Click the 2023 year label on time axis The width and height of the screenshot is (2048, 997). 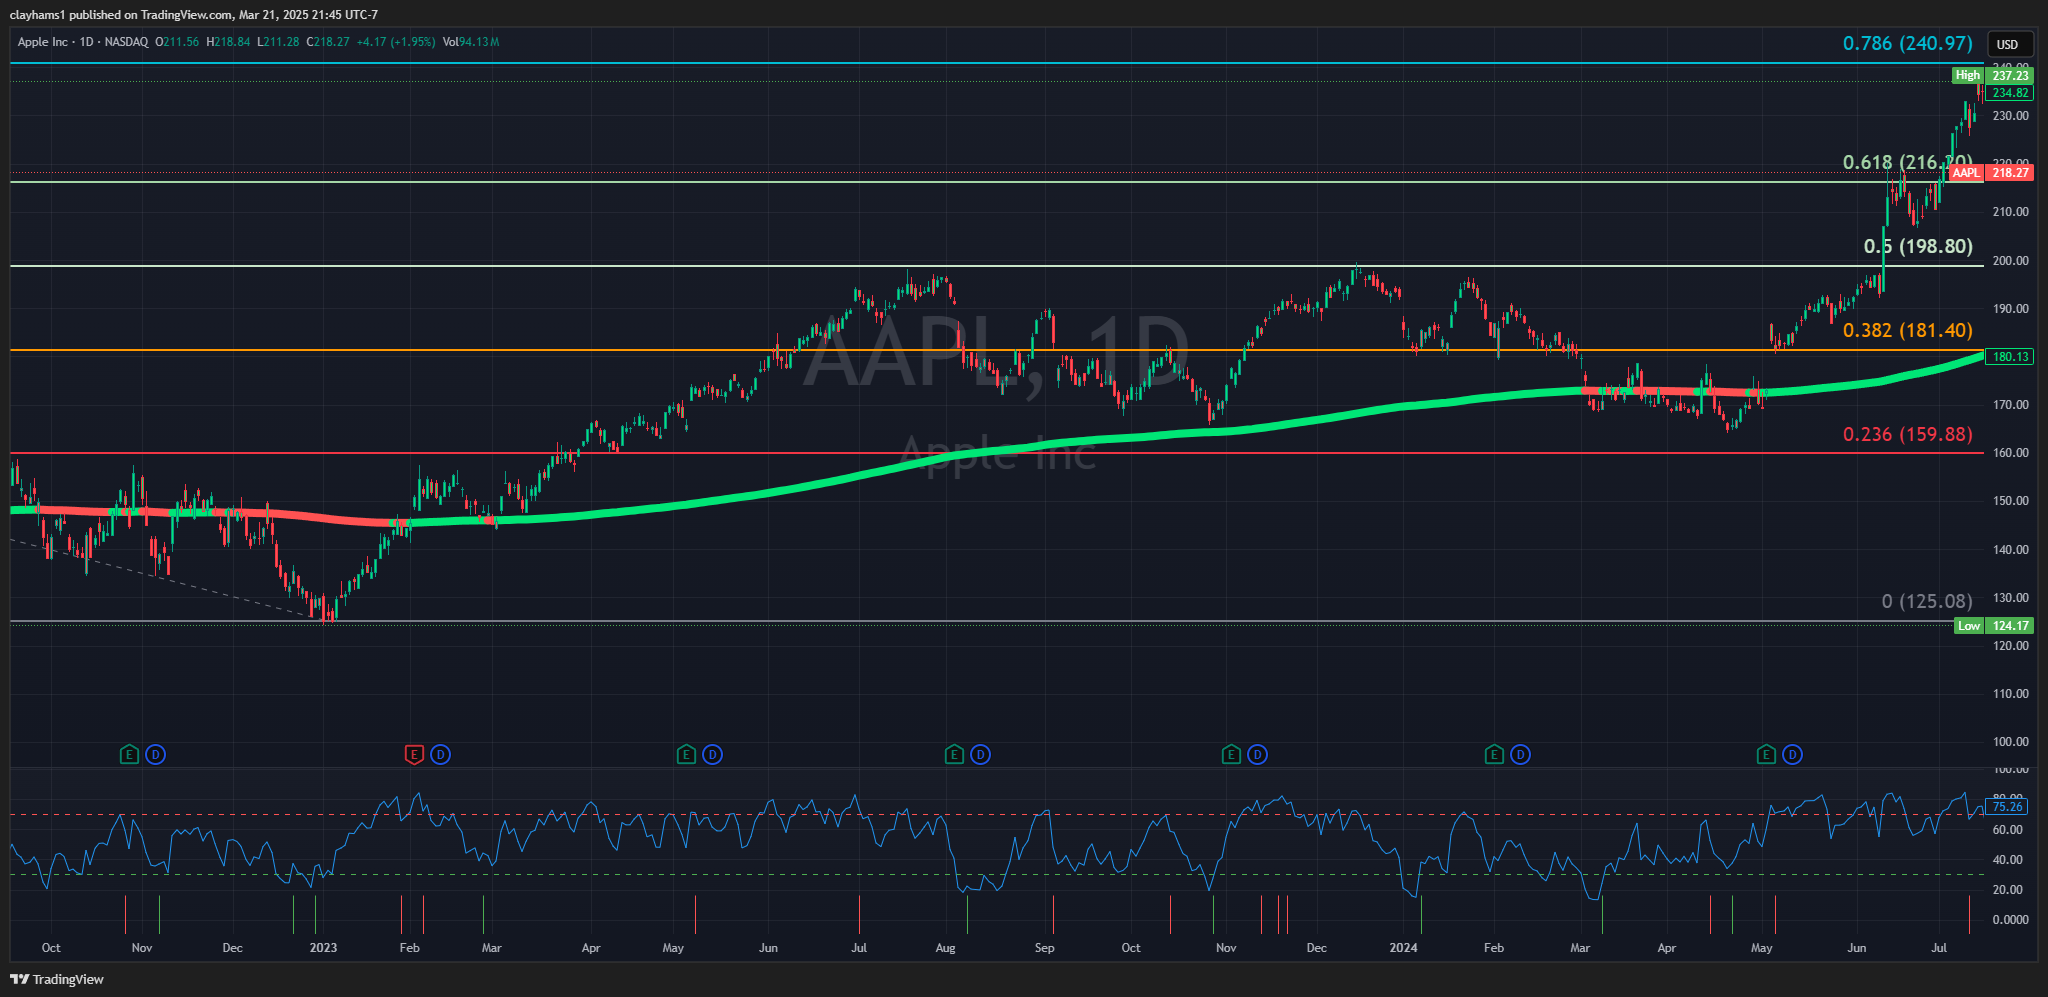[323, 947]
